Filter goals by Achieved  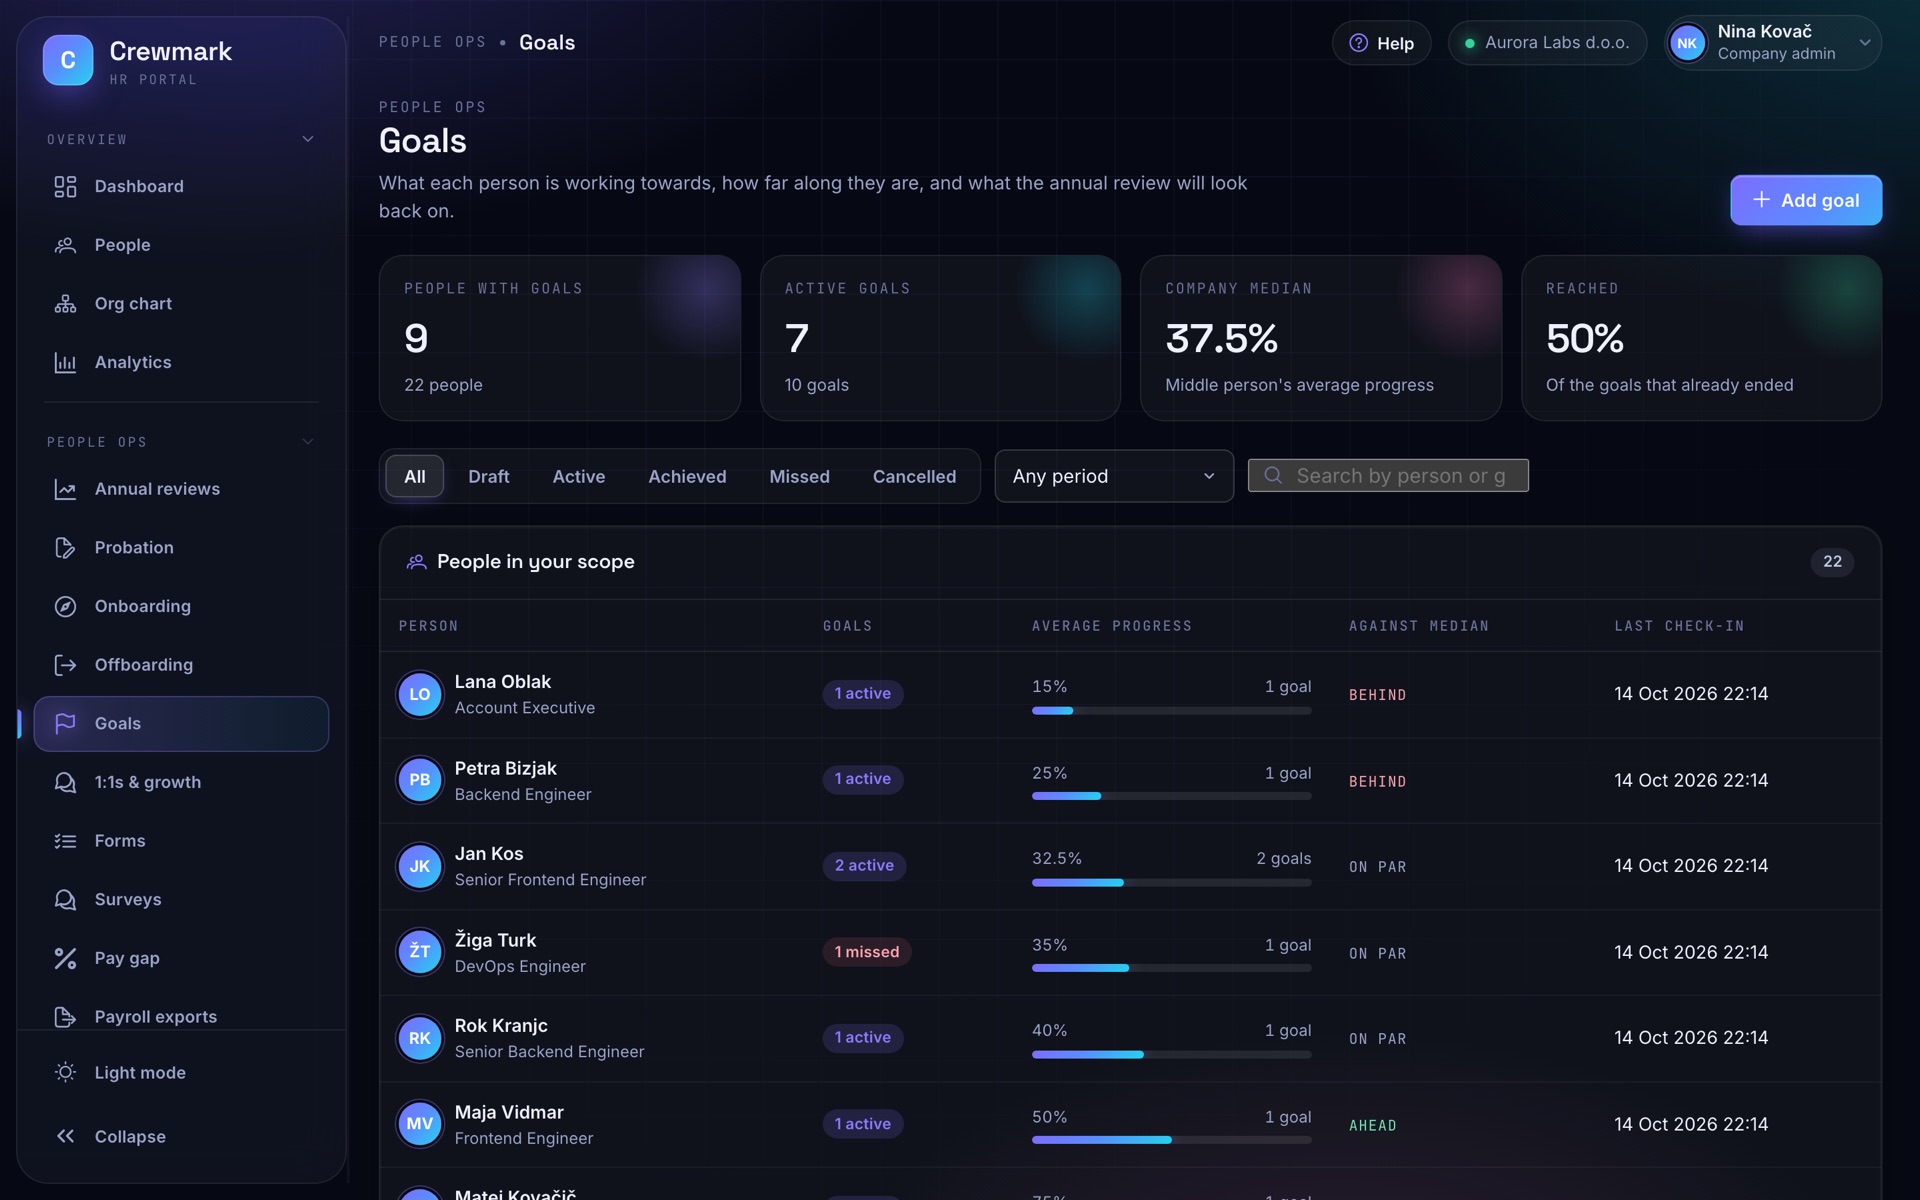(x=687, y=477)
